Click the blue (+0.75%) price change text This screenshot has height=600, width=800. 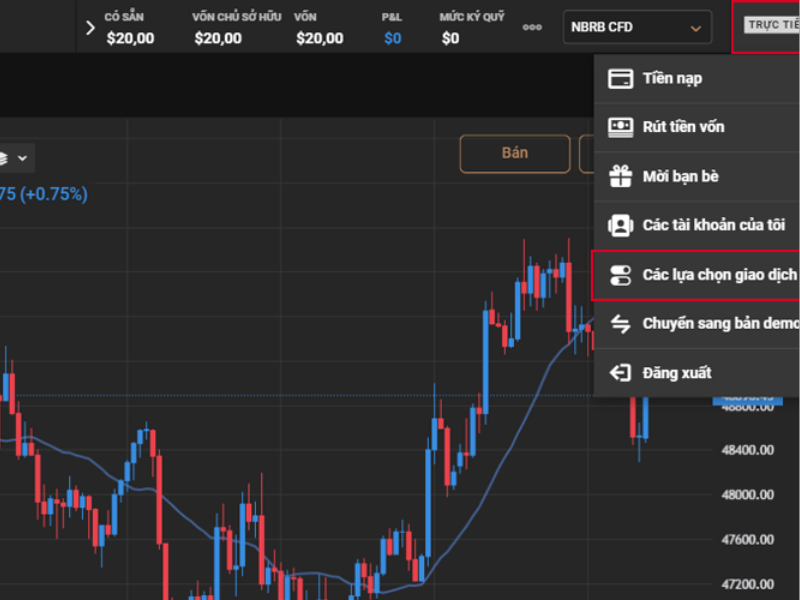click(50, 194)
